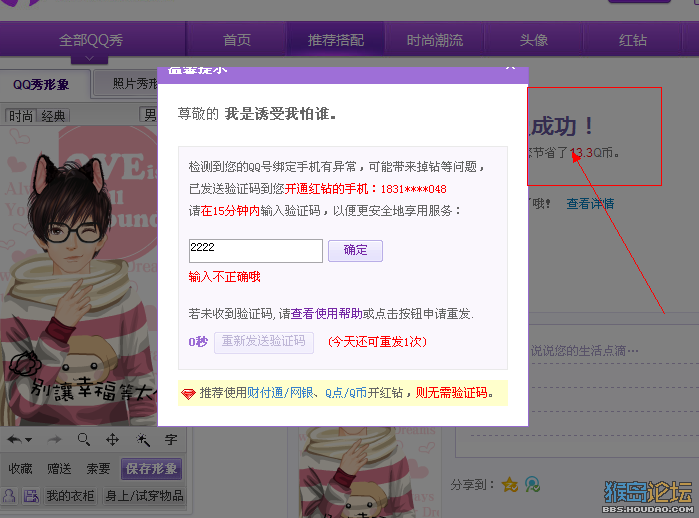Click the avatar thumbnail under the dialog
Viewport: 699px width, 518px height.
[x=369, y=473]
